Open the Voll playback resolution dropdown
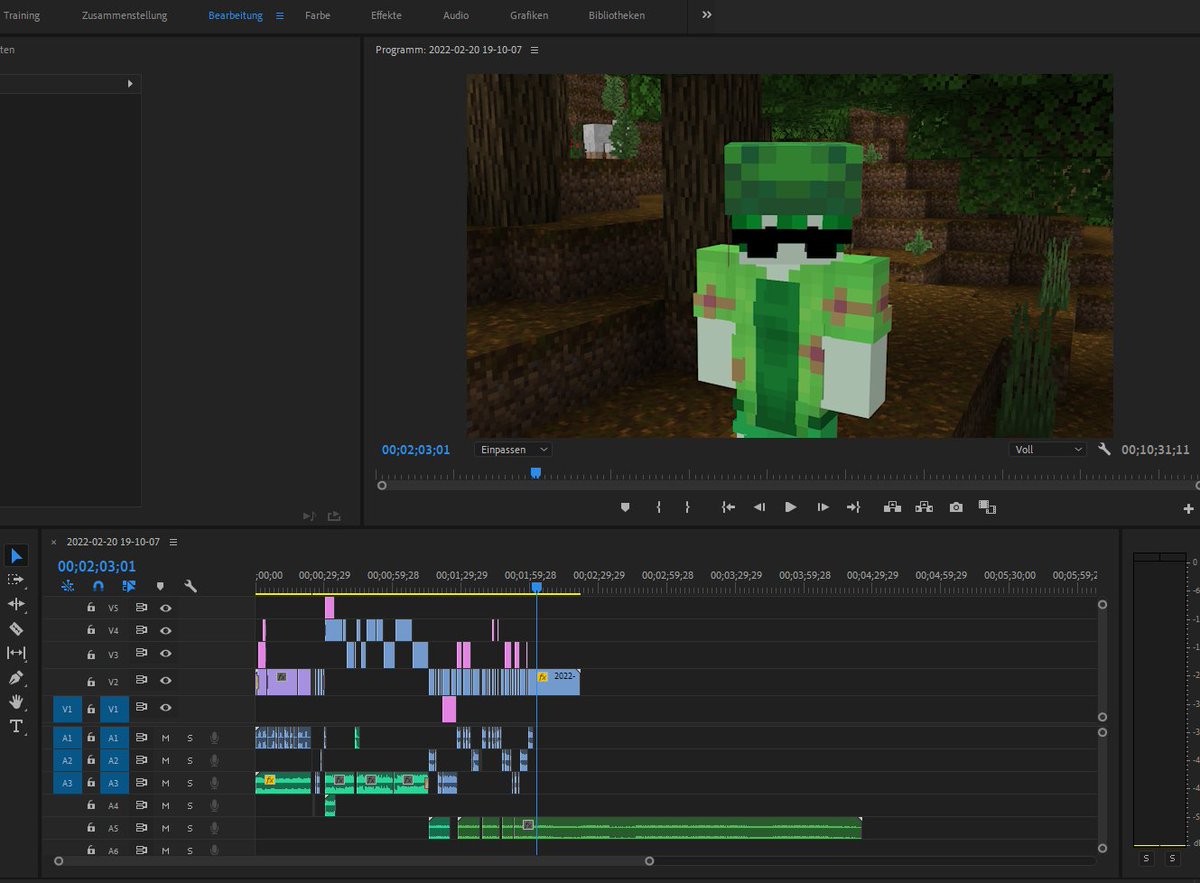Image resolution: width=1200 pixels, height=883 pixels. 1047,450
